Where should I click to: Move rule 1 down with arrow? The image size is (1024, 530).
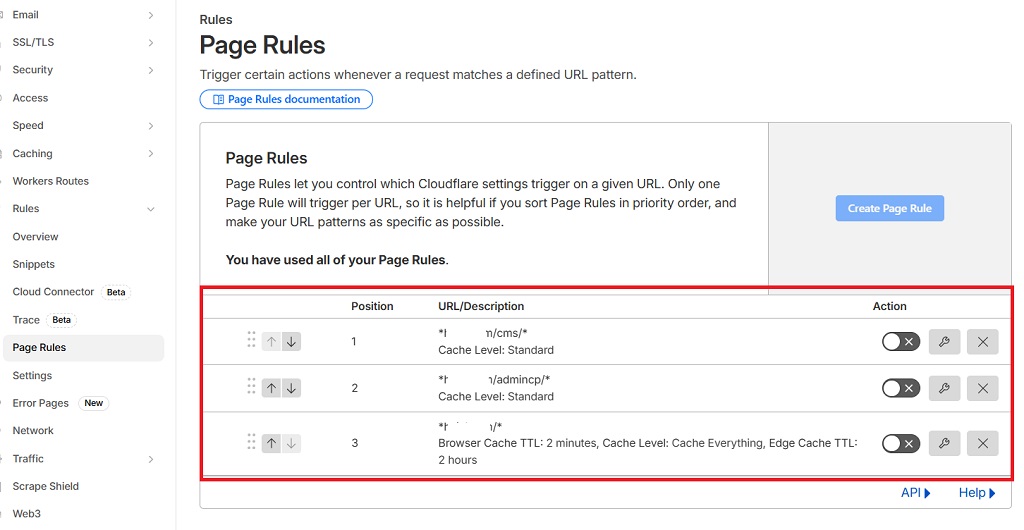(x=291, y=342)
